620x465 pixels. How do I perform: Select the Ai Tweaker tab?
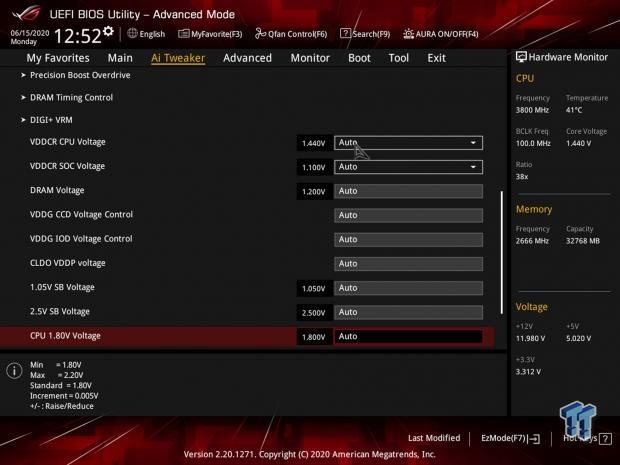click(x=178, y=58)
